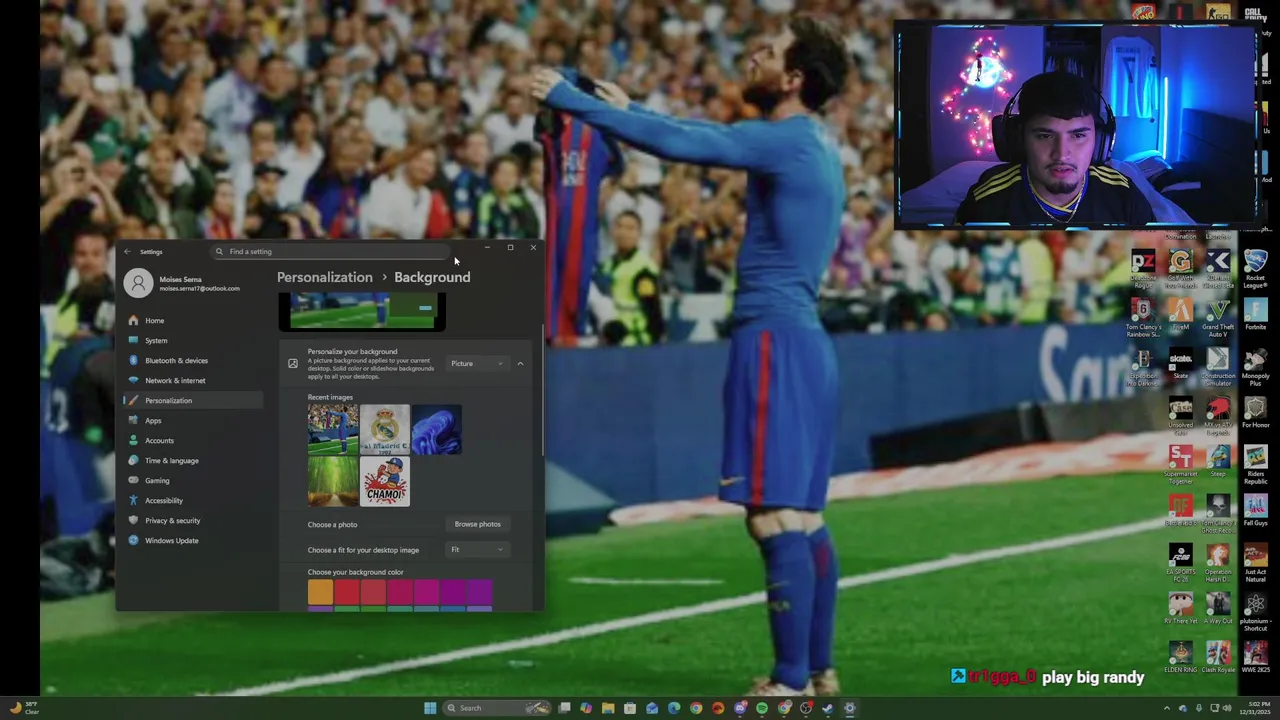Open Monopoly Plus desktop shortcut

(x=1255, y=367)
